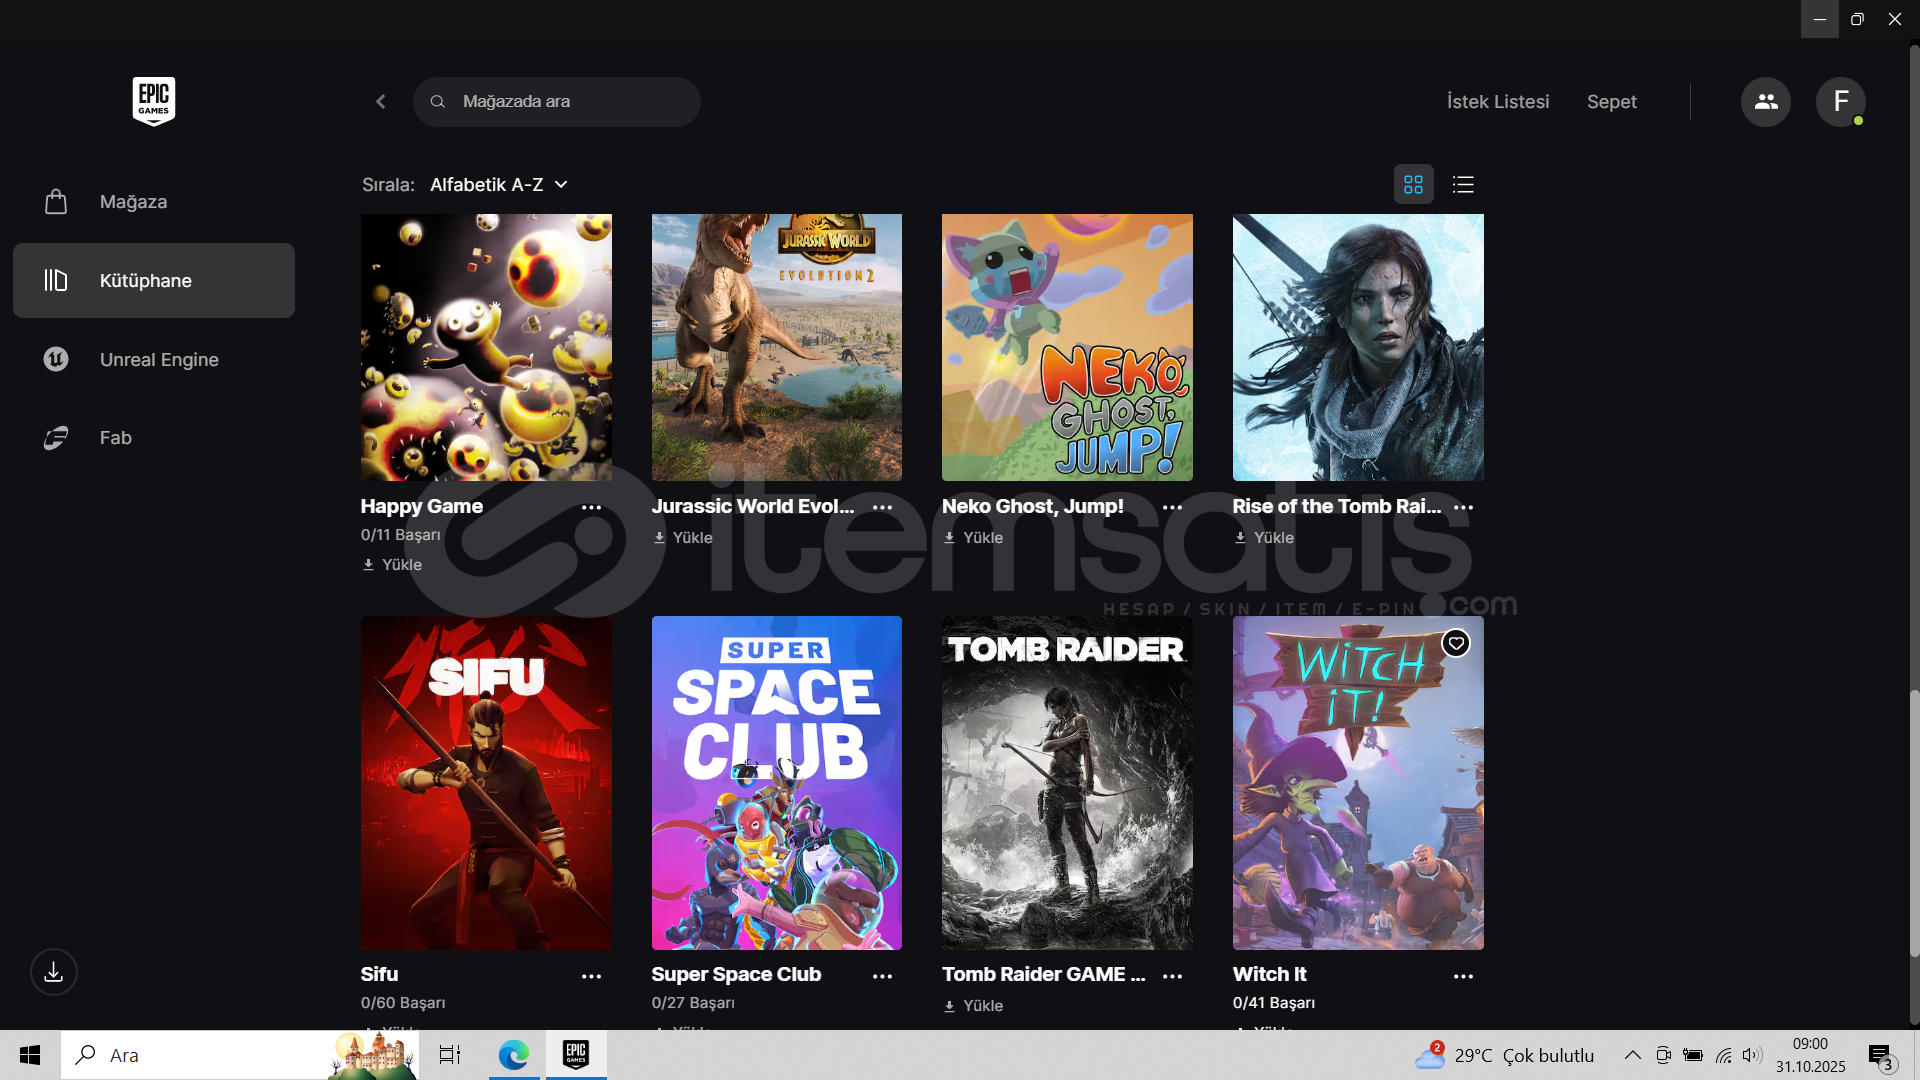Open the profile account menu

coord(1841,101)
